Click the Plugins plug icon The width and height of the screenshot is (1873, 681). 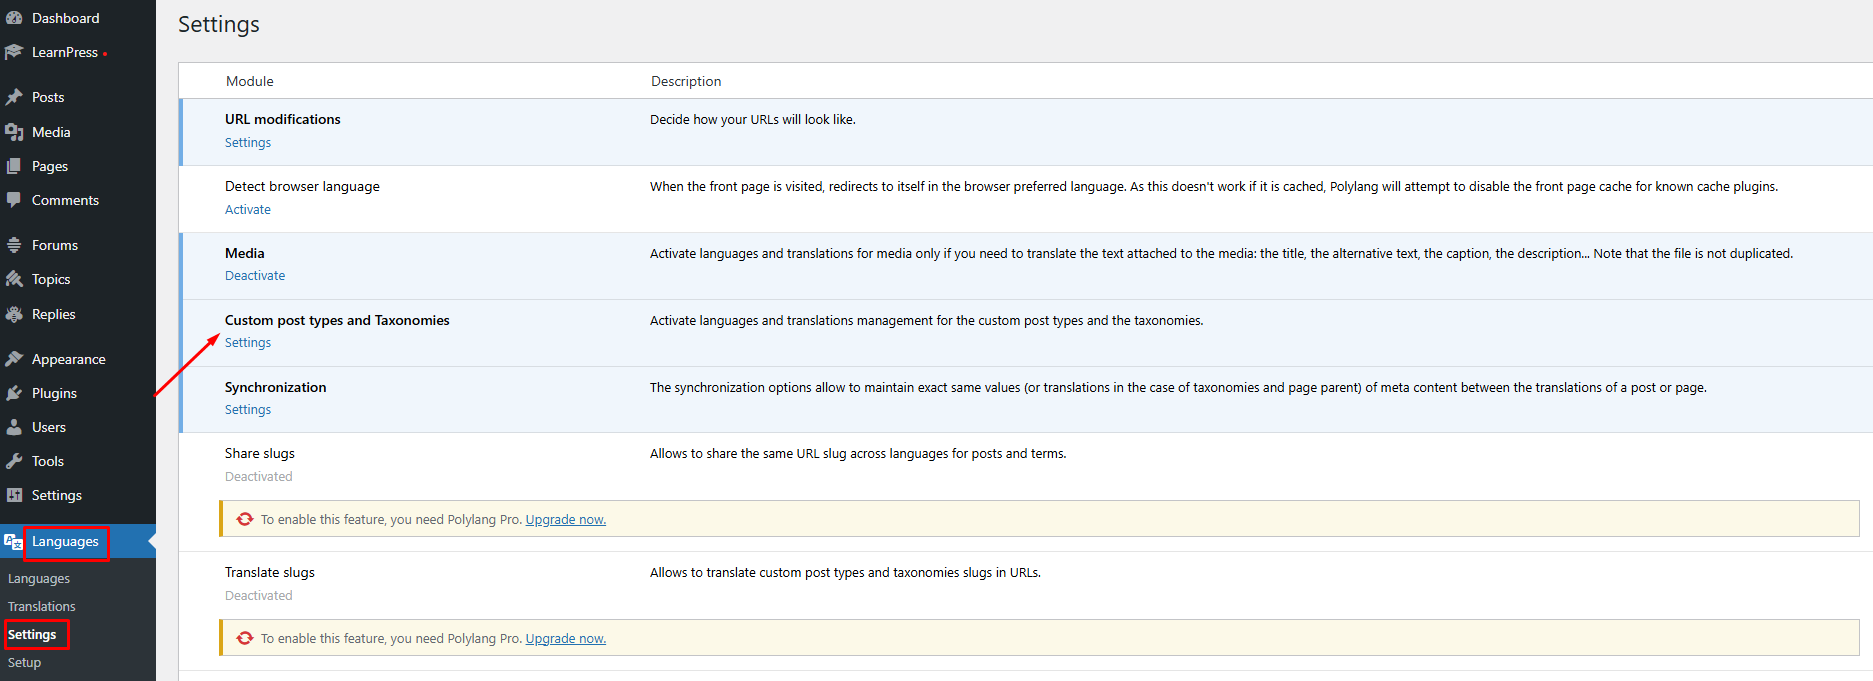coord(14,393)
